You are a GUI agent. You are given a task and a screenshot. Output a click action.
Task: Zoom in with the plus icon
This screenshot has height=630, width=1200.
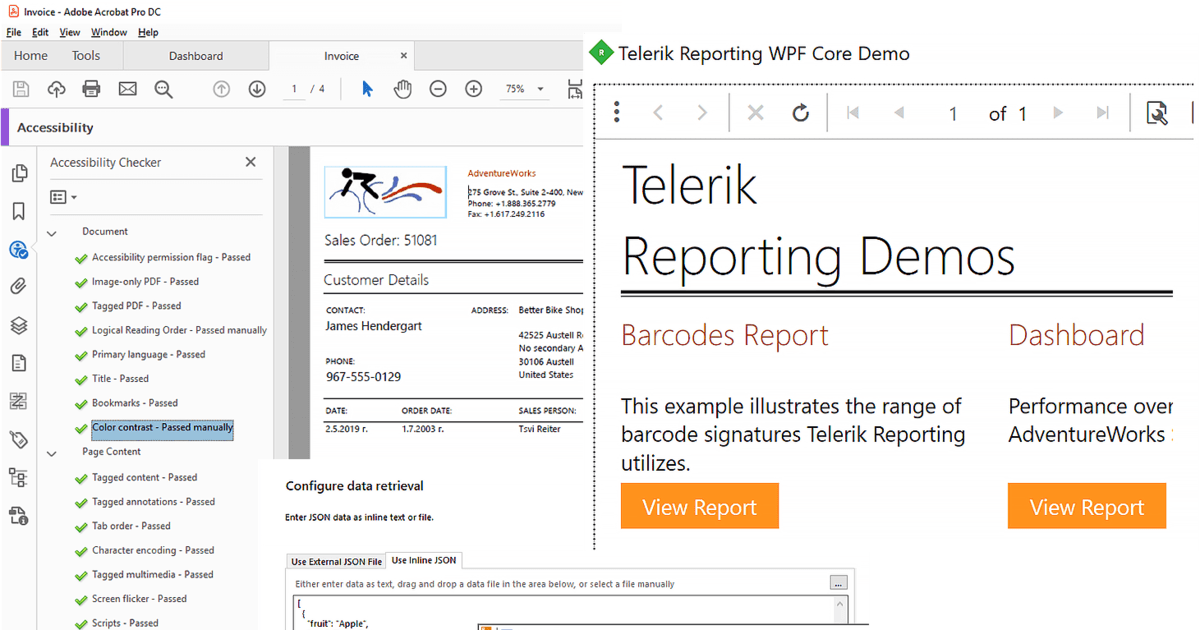pyautogui.click(x=472, y=89)
